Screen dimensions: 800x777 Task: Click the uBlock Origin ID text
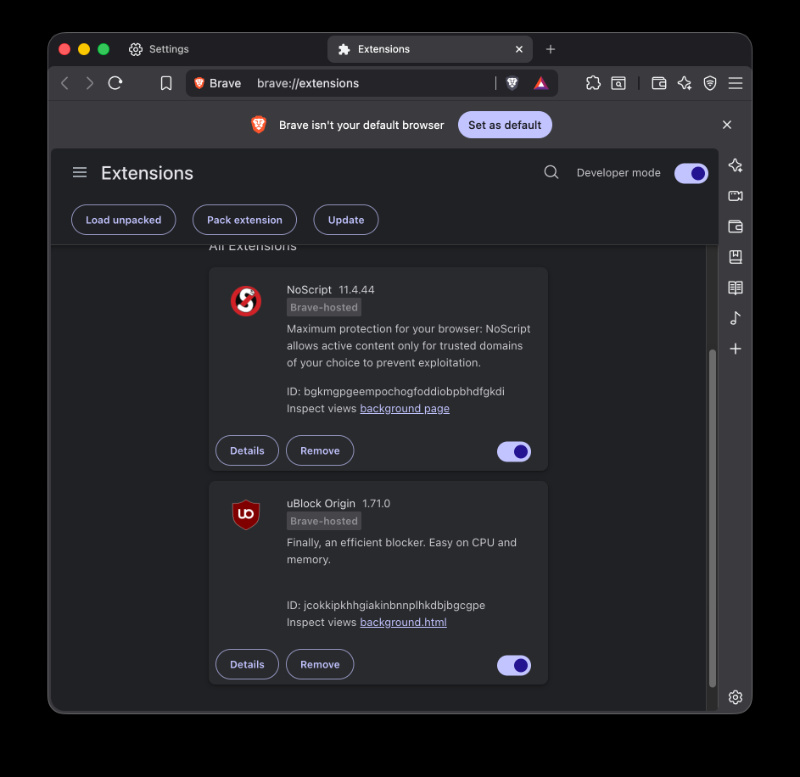click(386, 605)
